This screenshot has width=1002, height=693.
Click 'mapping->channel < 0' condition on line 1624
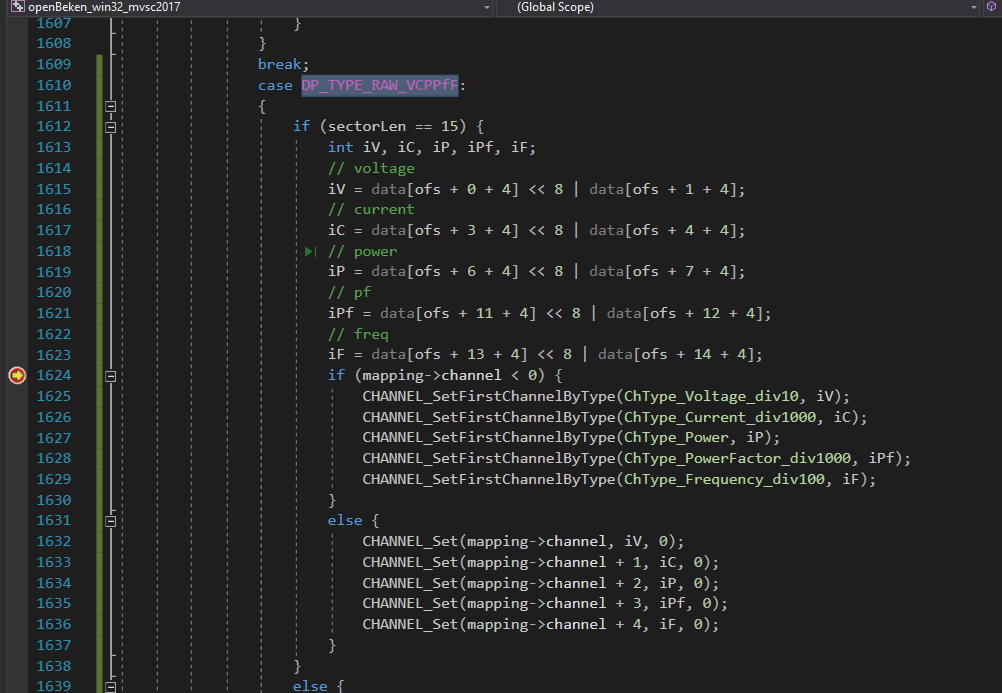point(449,375)
